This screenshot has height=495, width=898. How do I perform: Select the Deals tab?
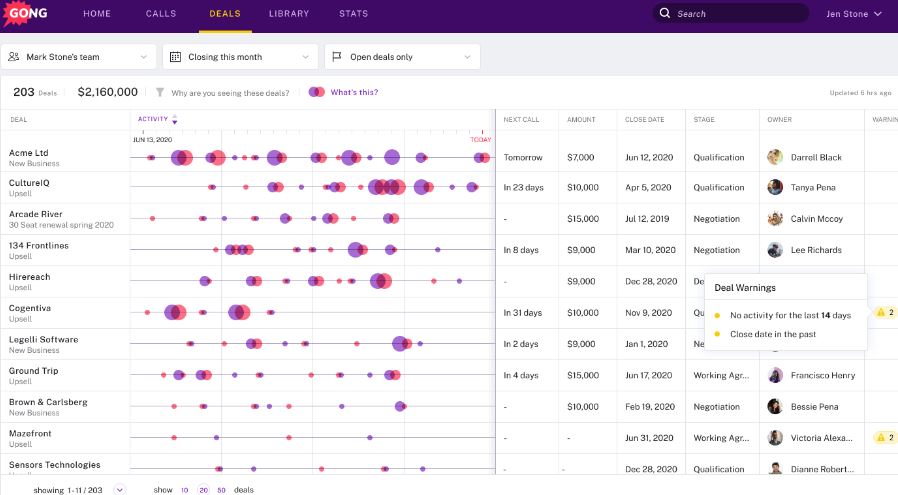(x=225, y=14)
